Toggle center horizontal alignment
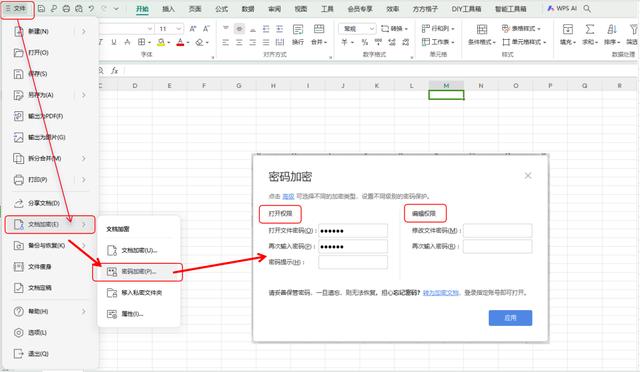The height and width of the screenshot is (372, 640). [239, 42]
